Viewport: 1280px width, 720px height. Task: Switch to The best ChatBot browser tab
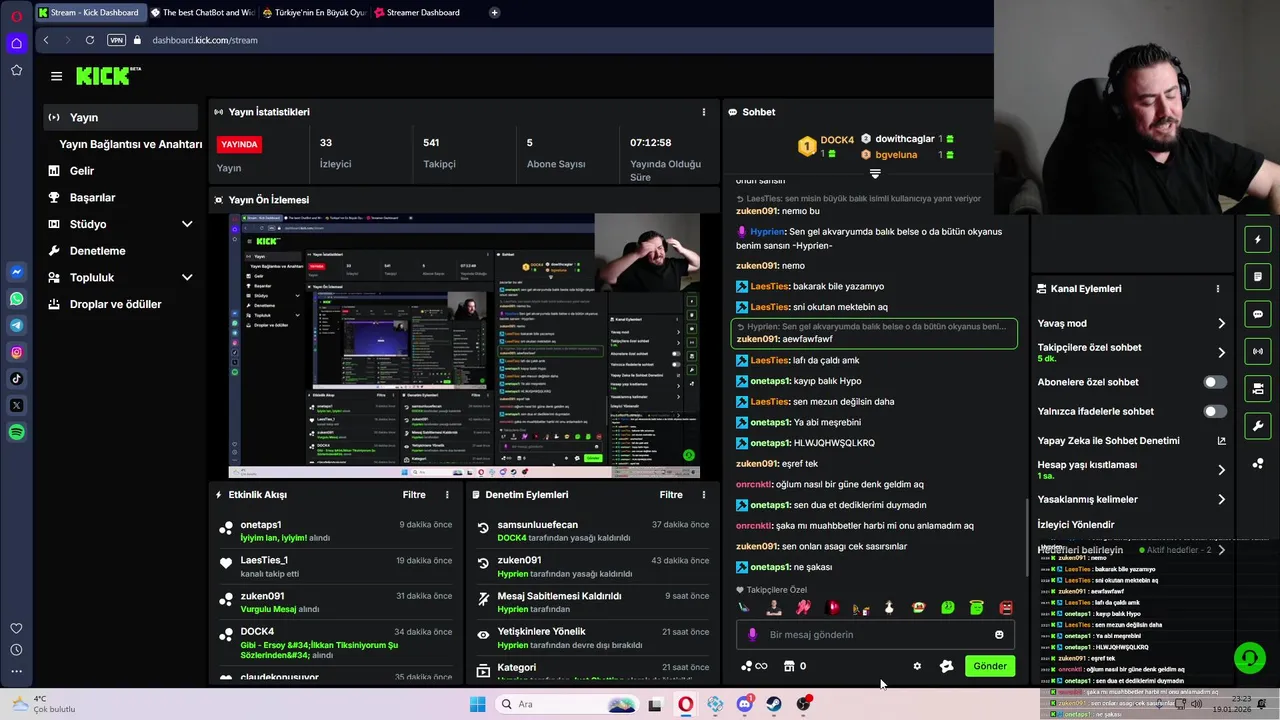pyautogui.click(x=203, y=13)
